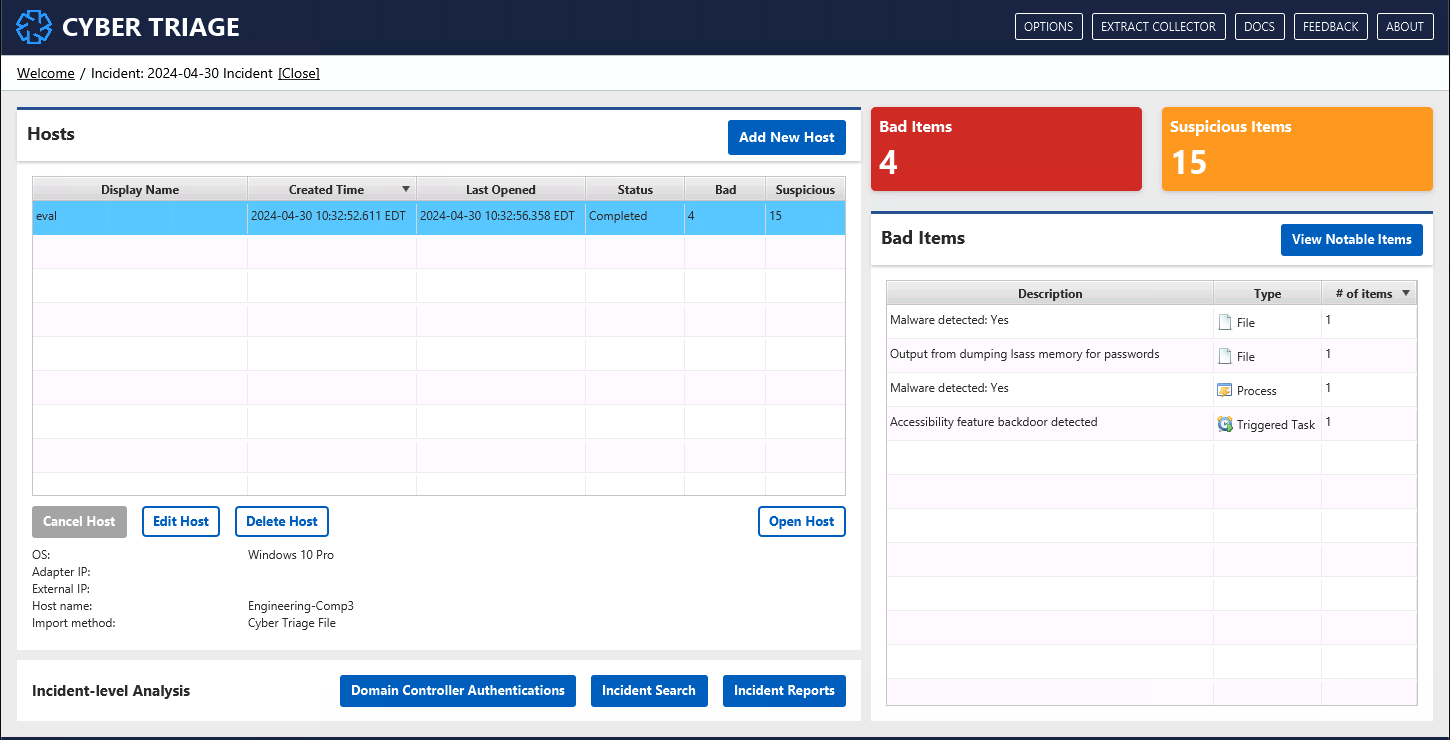Follow the Welcome breadcrumb link
The width and height of the screenshot is (1450, 740).
tap(46, 73)
